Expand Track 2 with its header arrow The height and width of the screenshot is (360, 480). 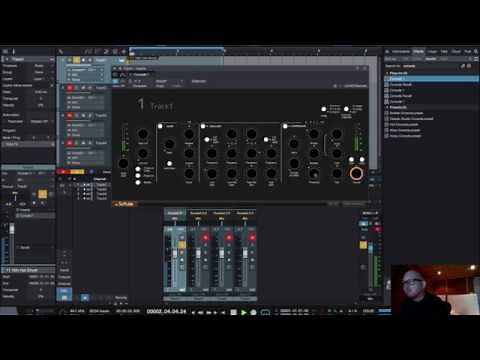[x=63, y=88]
